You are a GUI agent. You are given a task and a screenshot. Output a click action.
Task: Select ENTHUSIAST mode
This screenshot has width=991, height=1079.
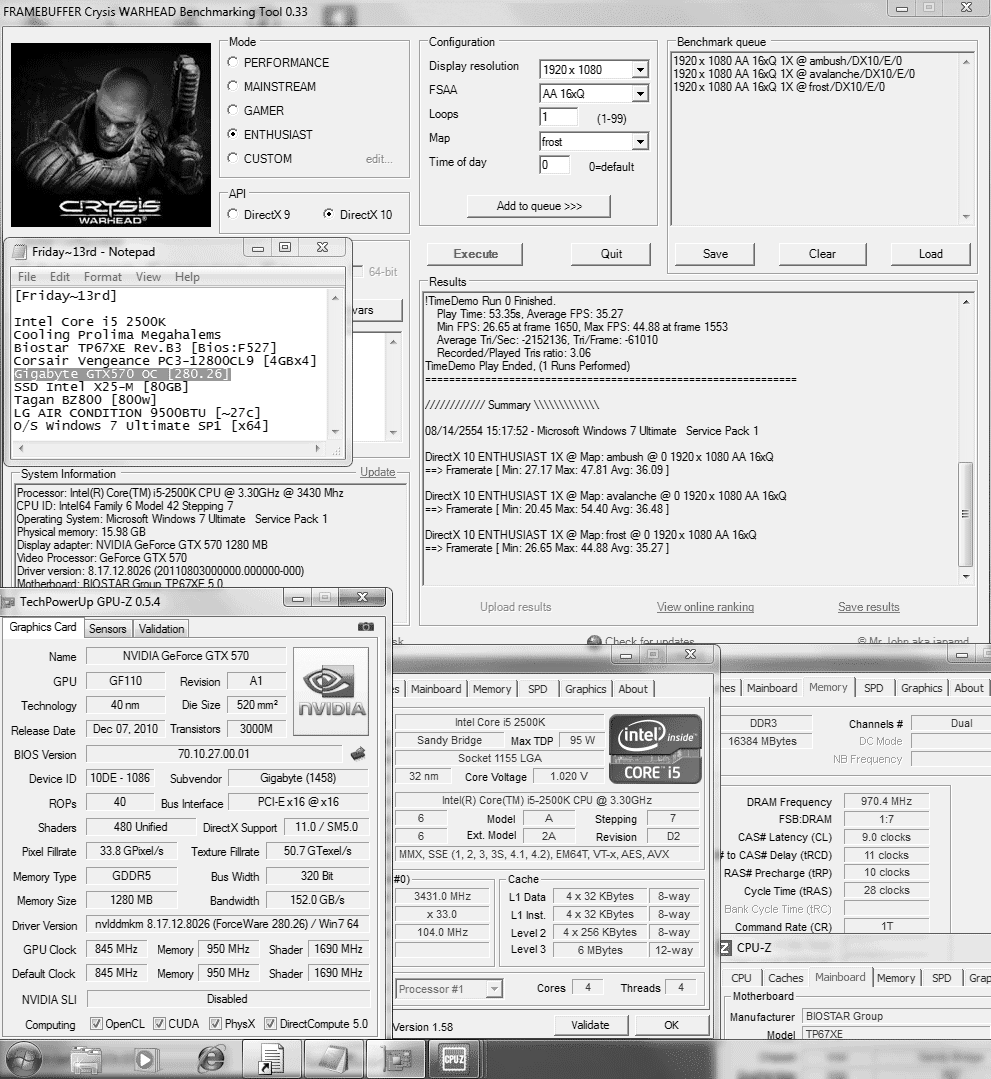tap(233, 134)
